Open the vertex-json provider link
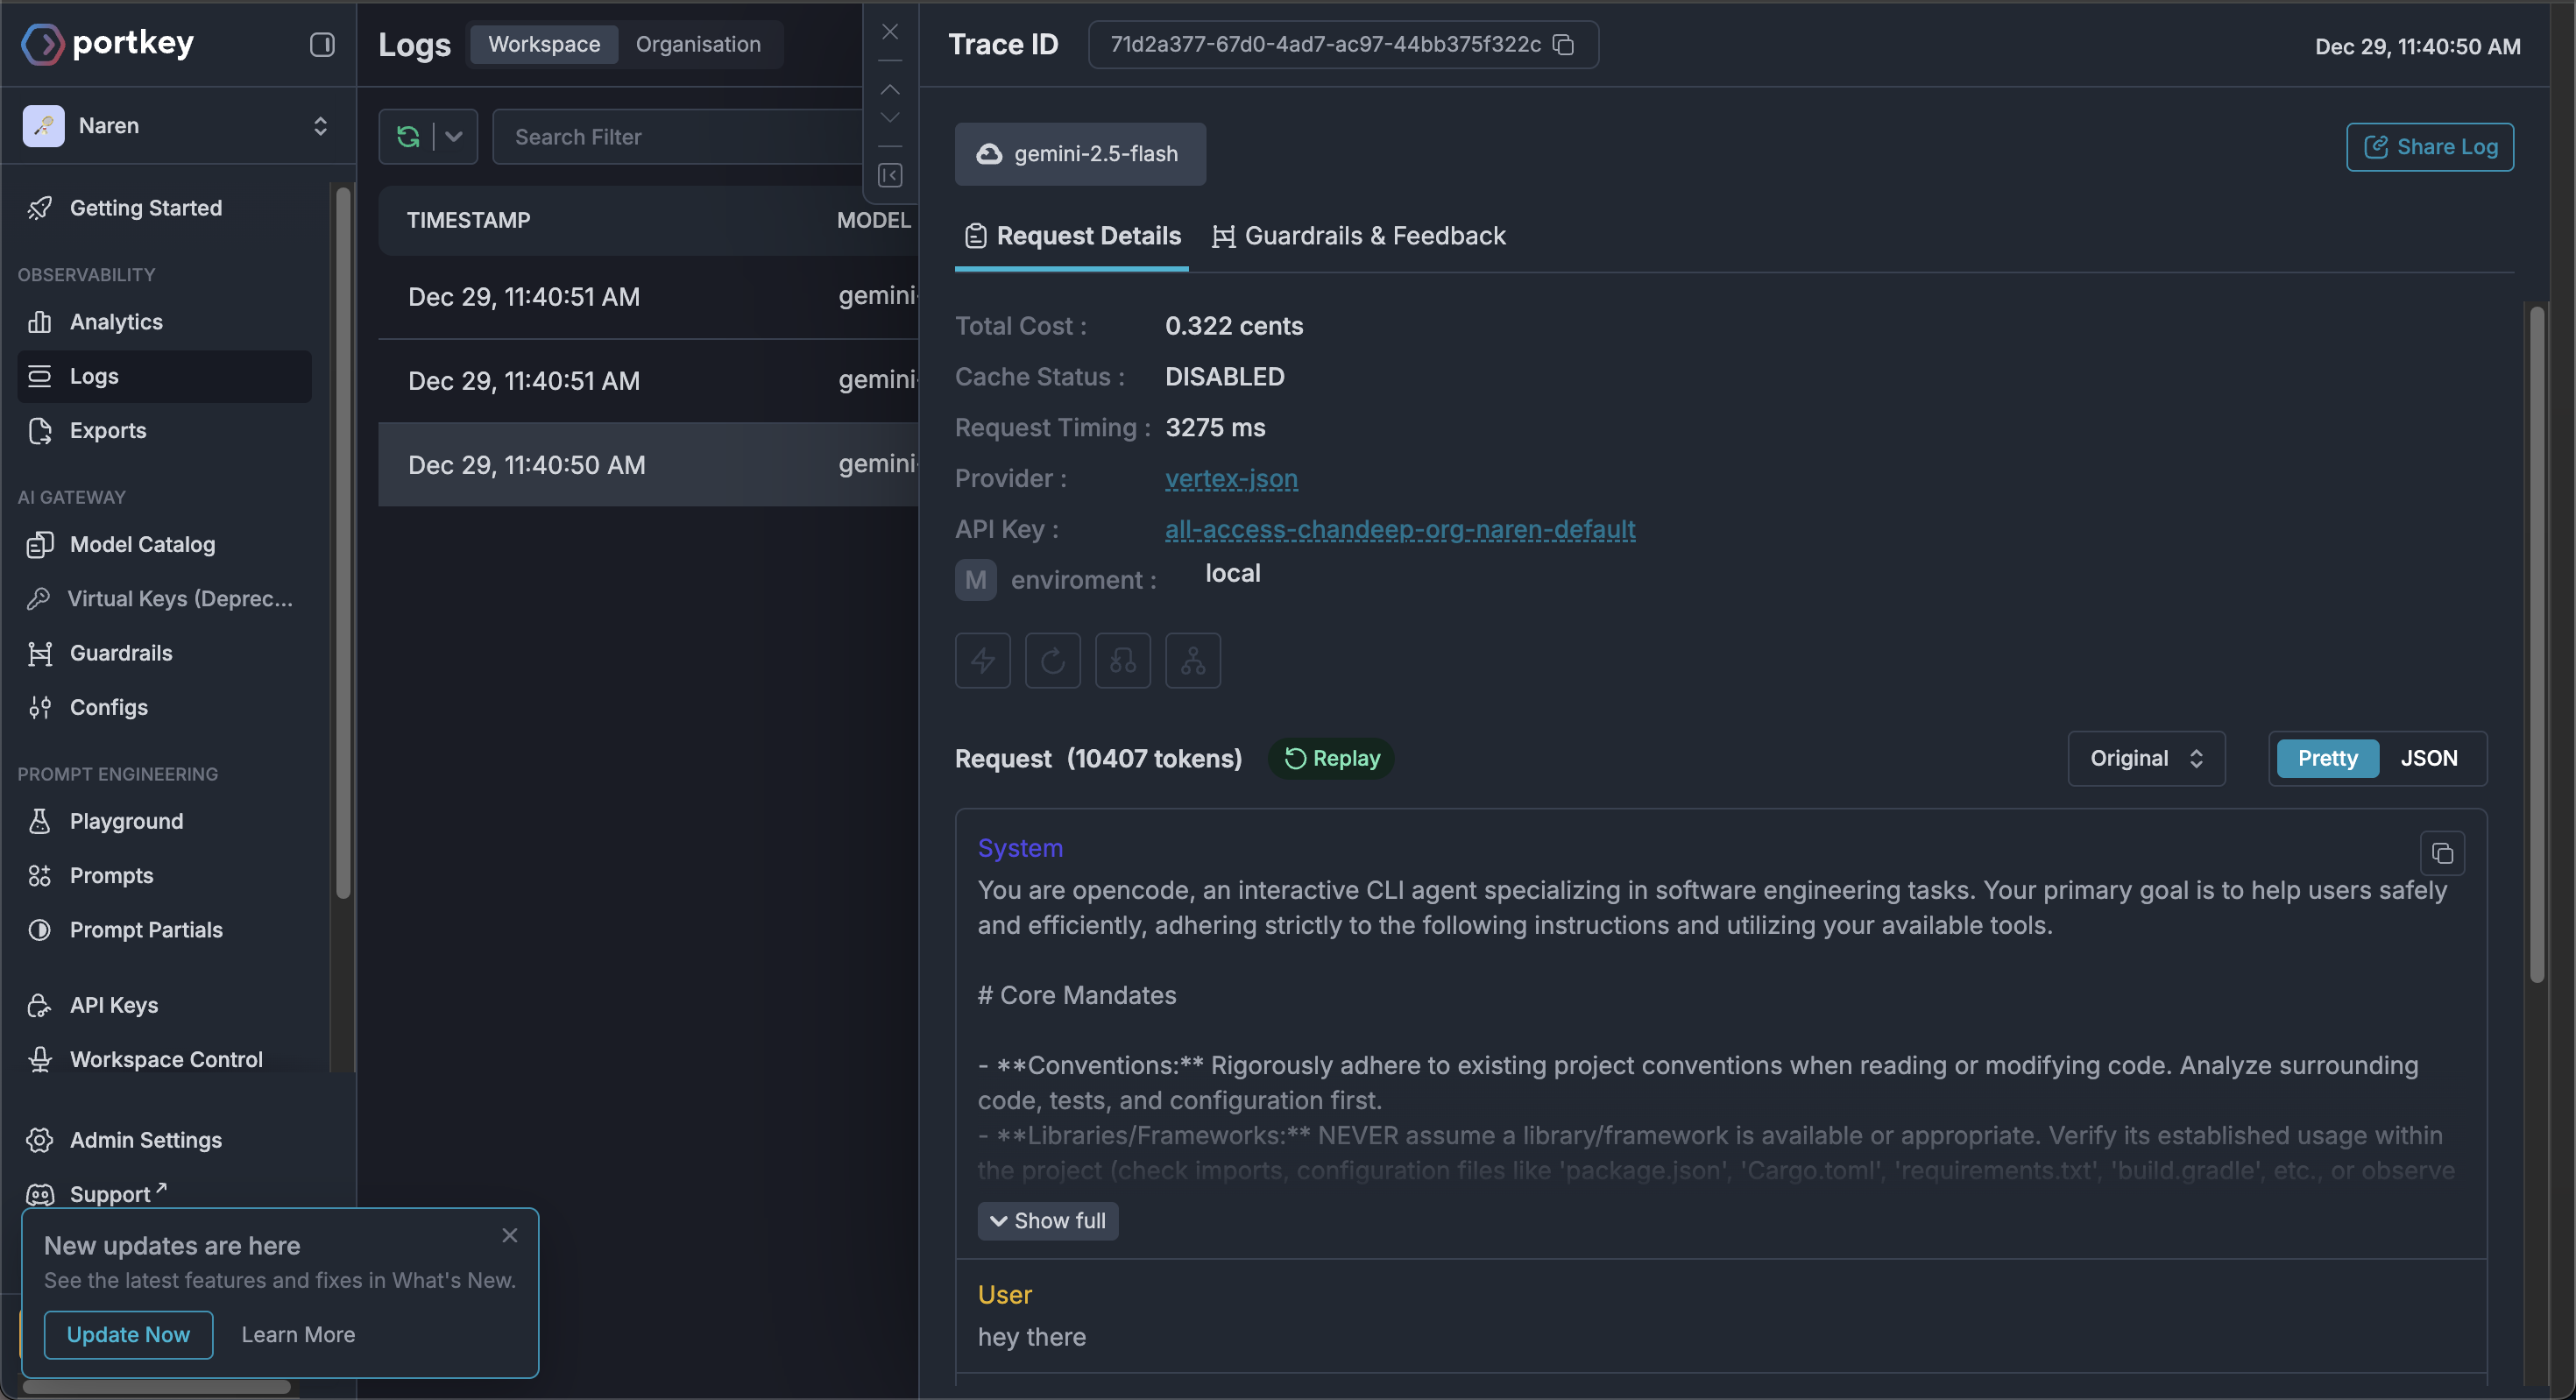The width and height of the screenshot is (2576, 1400). (x=1231, y=478)
